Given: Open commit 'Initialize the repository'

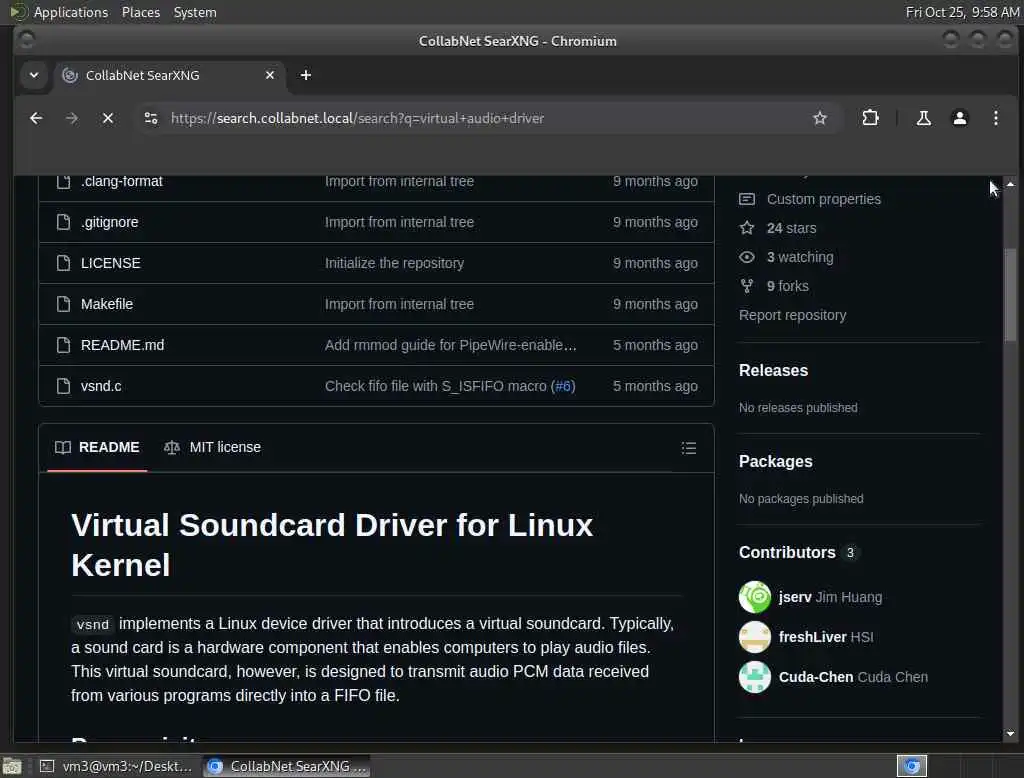Looking at the screenshot, I should [x=394, y=263].
